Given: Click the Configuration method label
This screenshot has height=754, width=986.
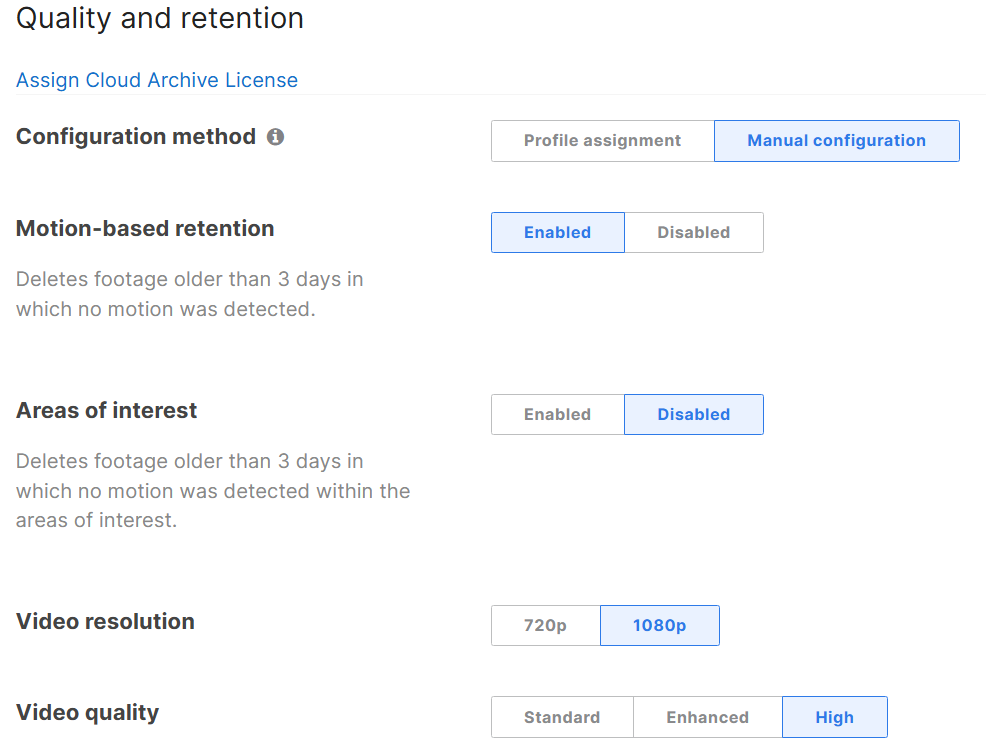Looking at the screenshot, I should tap(136, 136).
